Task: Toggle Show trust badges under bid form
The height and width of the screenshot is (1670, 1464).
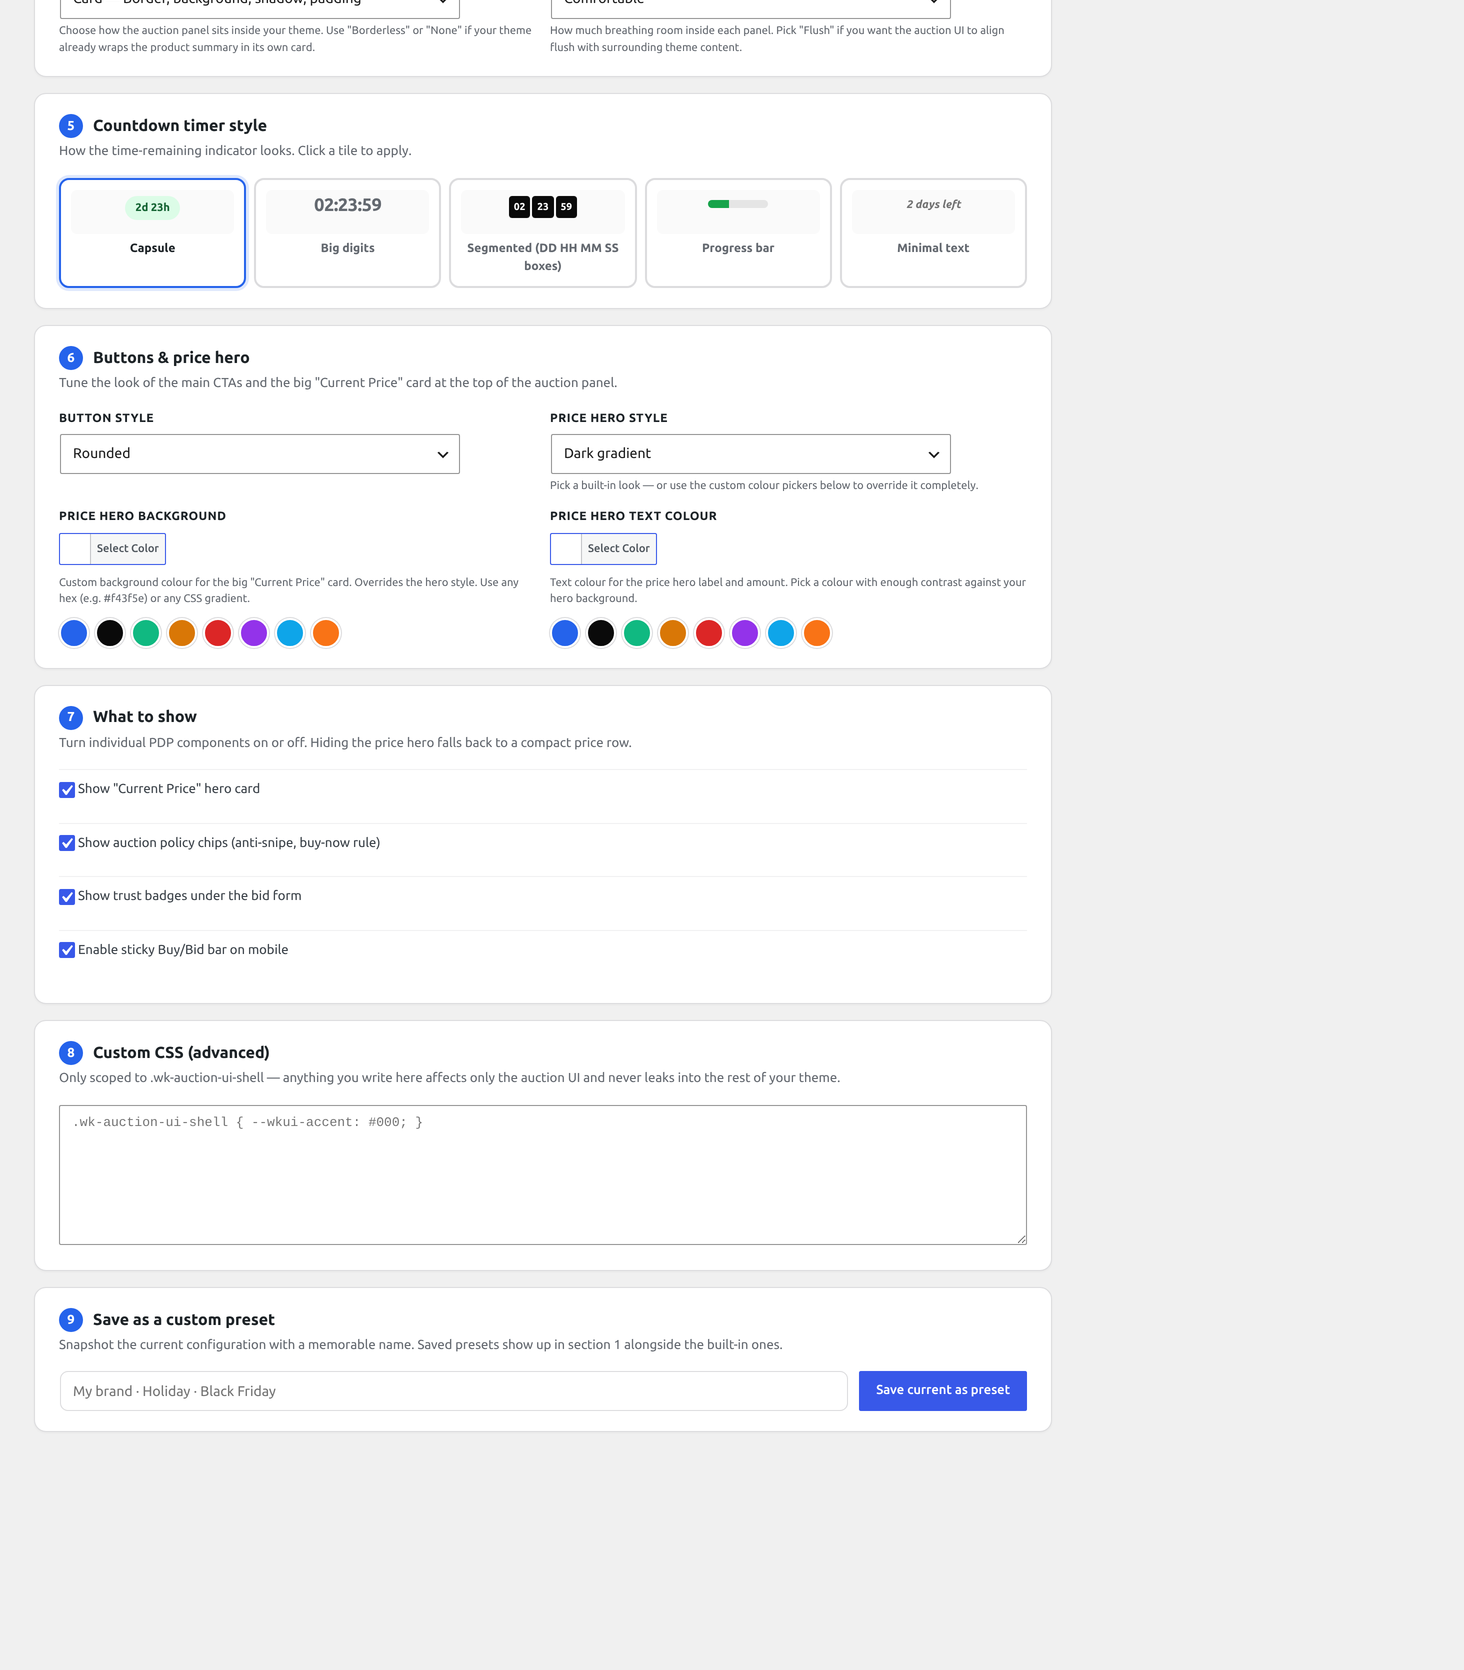Action: click(67, 897)
